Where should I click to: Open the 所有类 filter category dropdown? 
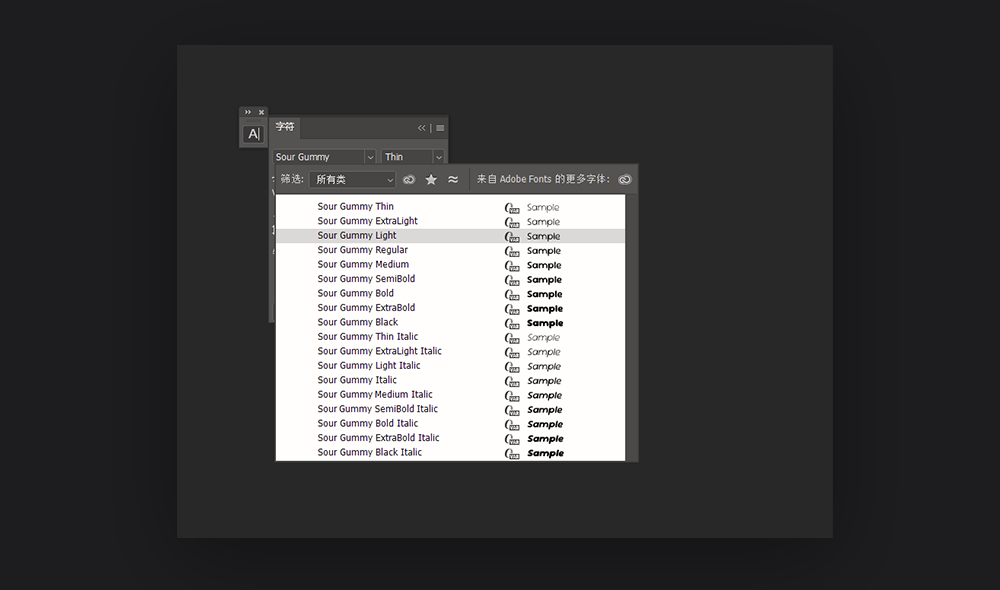coord(353,180)
